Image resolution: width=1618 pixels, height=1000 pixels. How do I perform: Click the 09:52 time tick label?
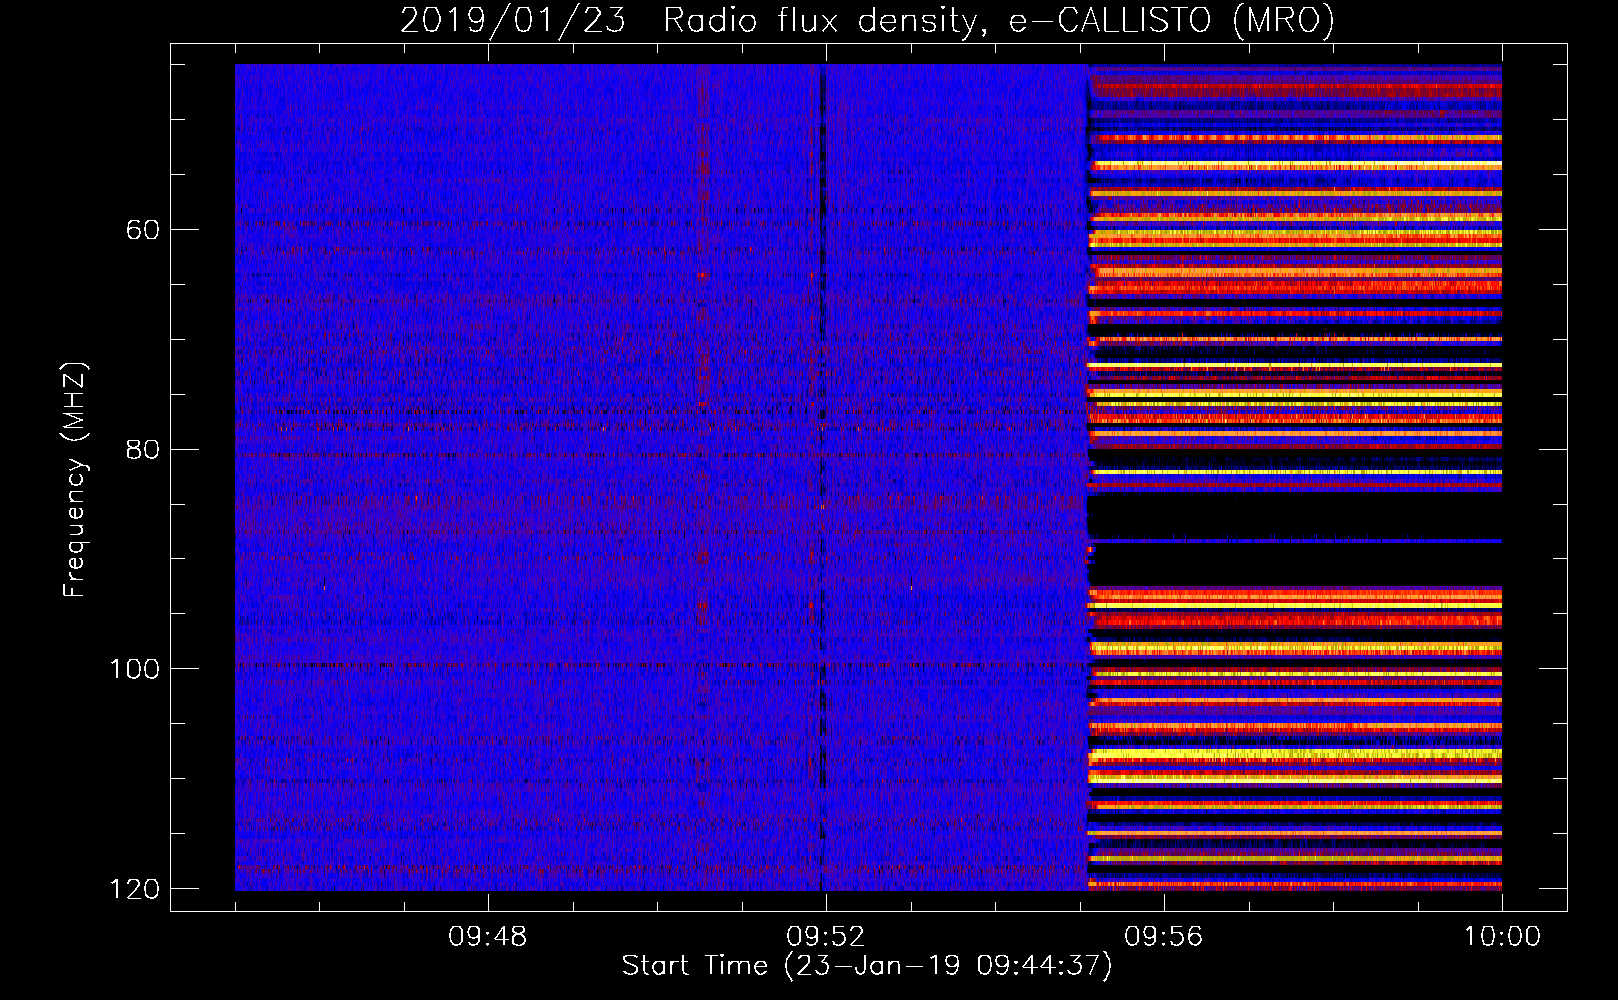pyautogui.click(x=825, y=937)
